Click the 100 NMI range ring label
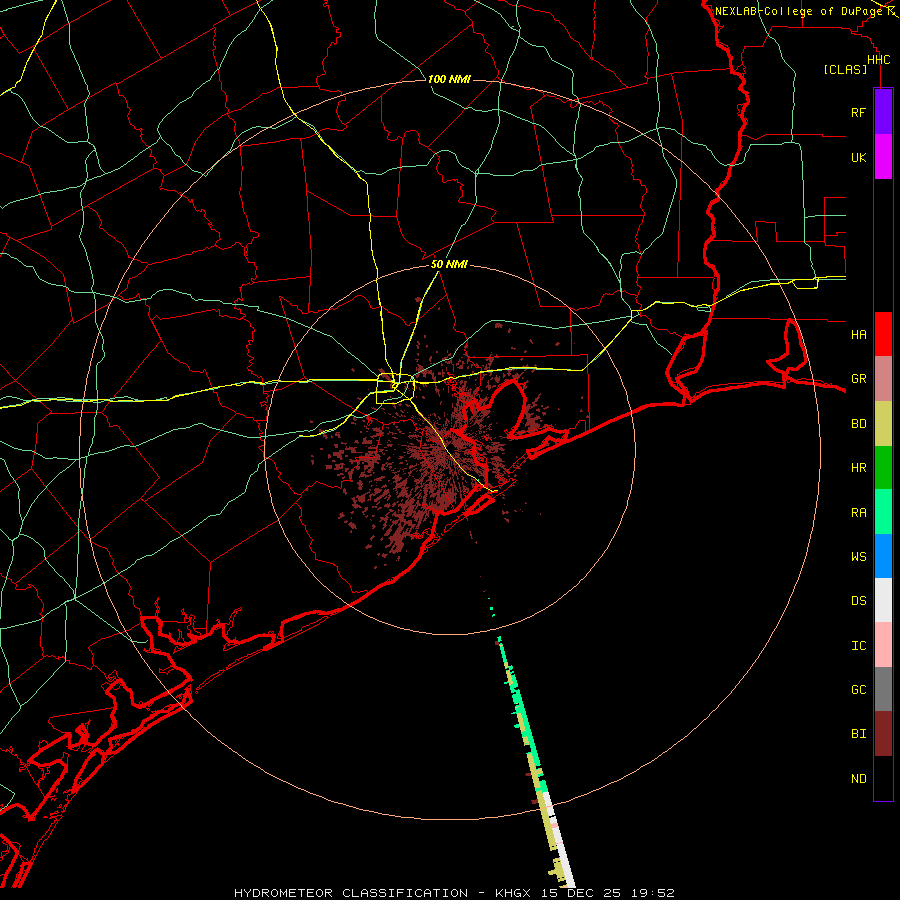900x900 pixels. [449, 79]
